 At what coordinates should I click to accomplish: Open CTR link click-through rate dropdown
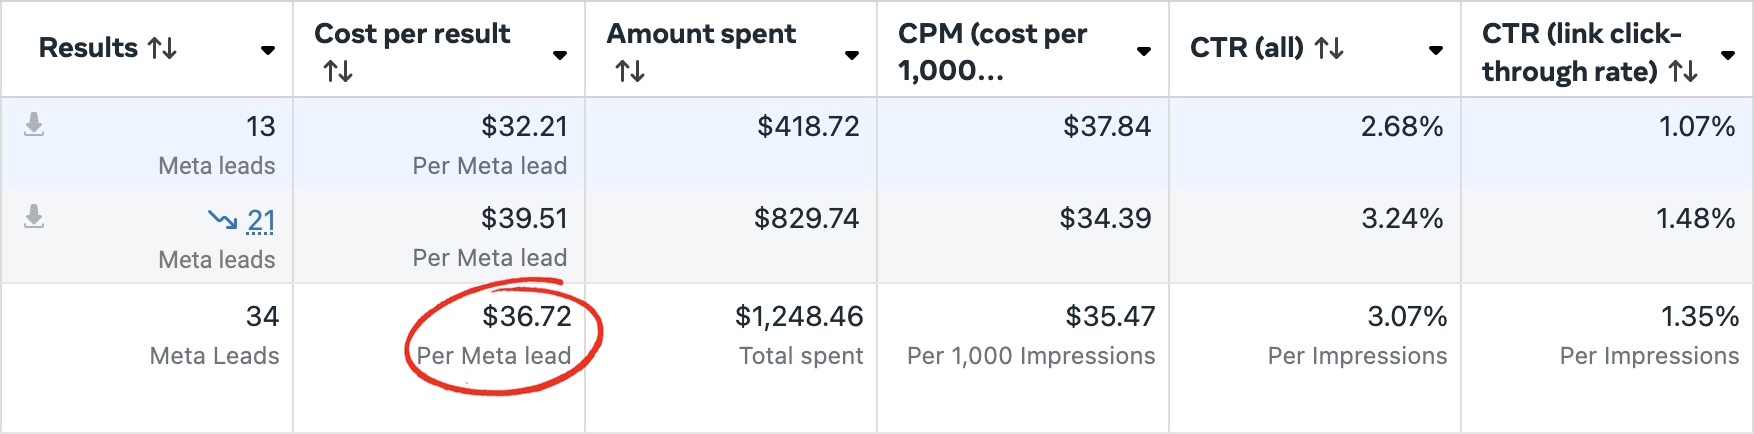[1728, 55]
